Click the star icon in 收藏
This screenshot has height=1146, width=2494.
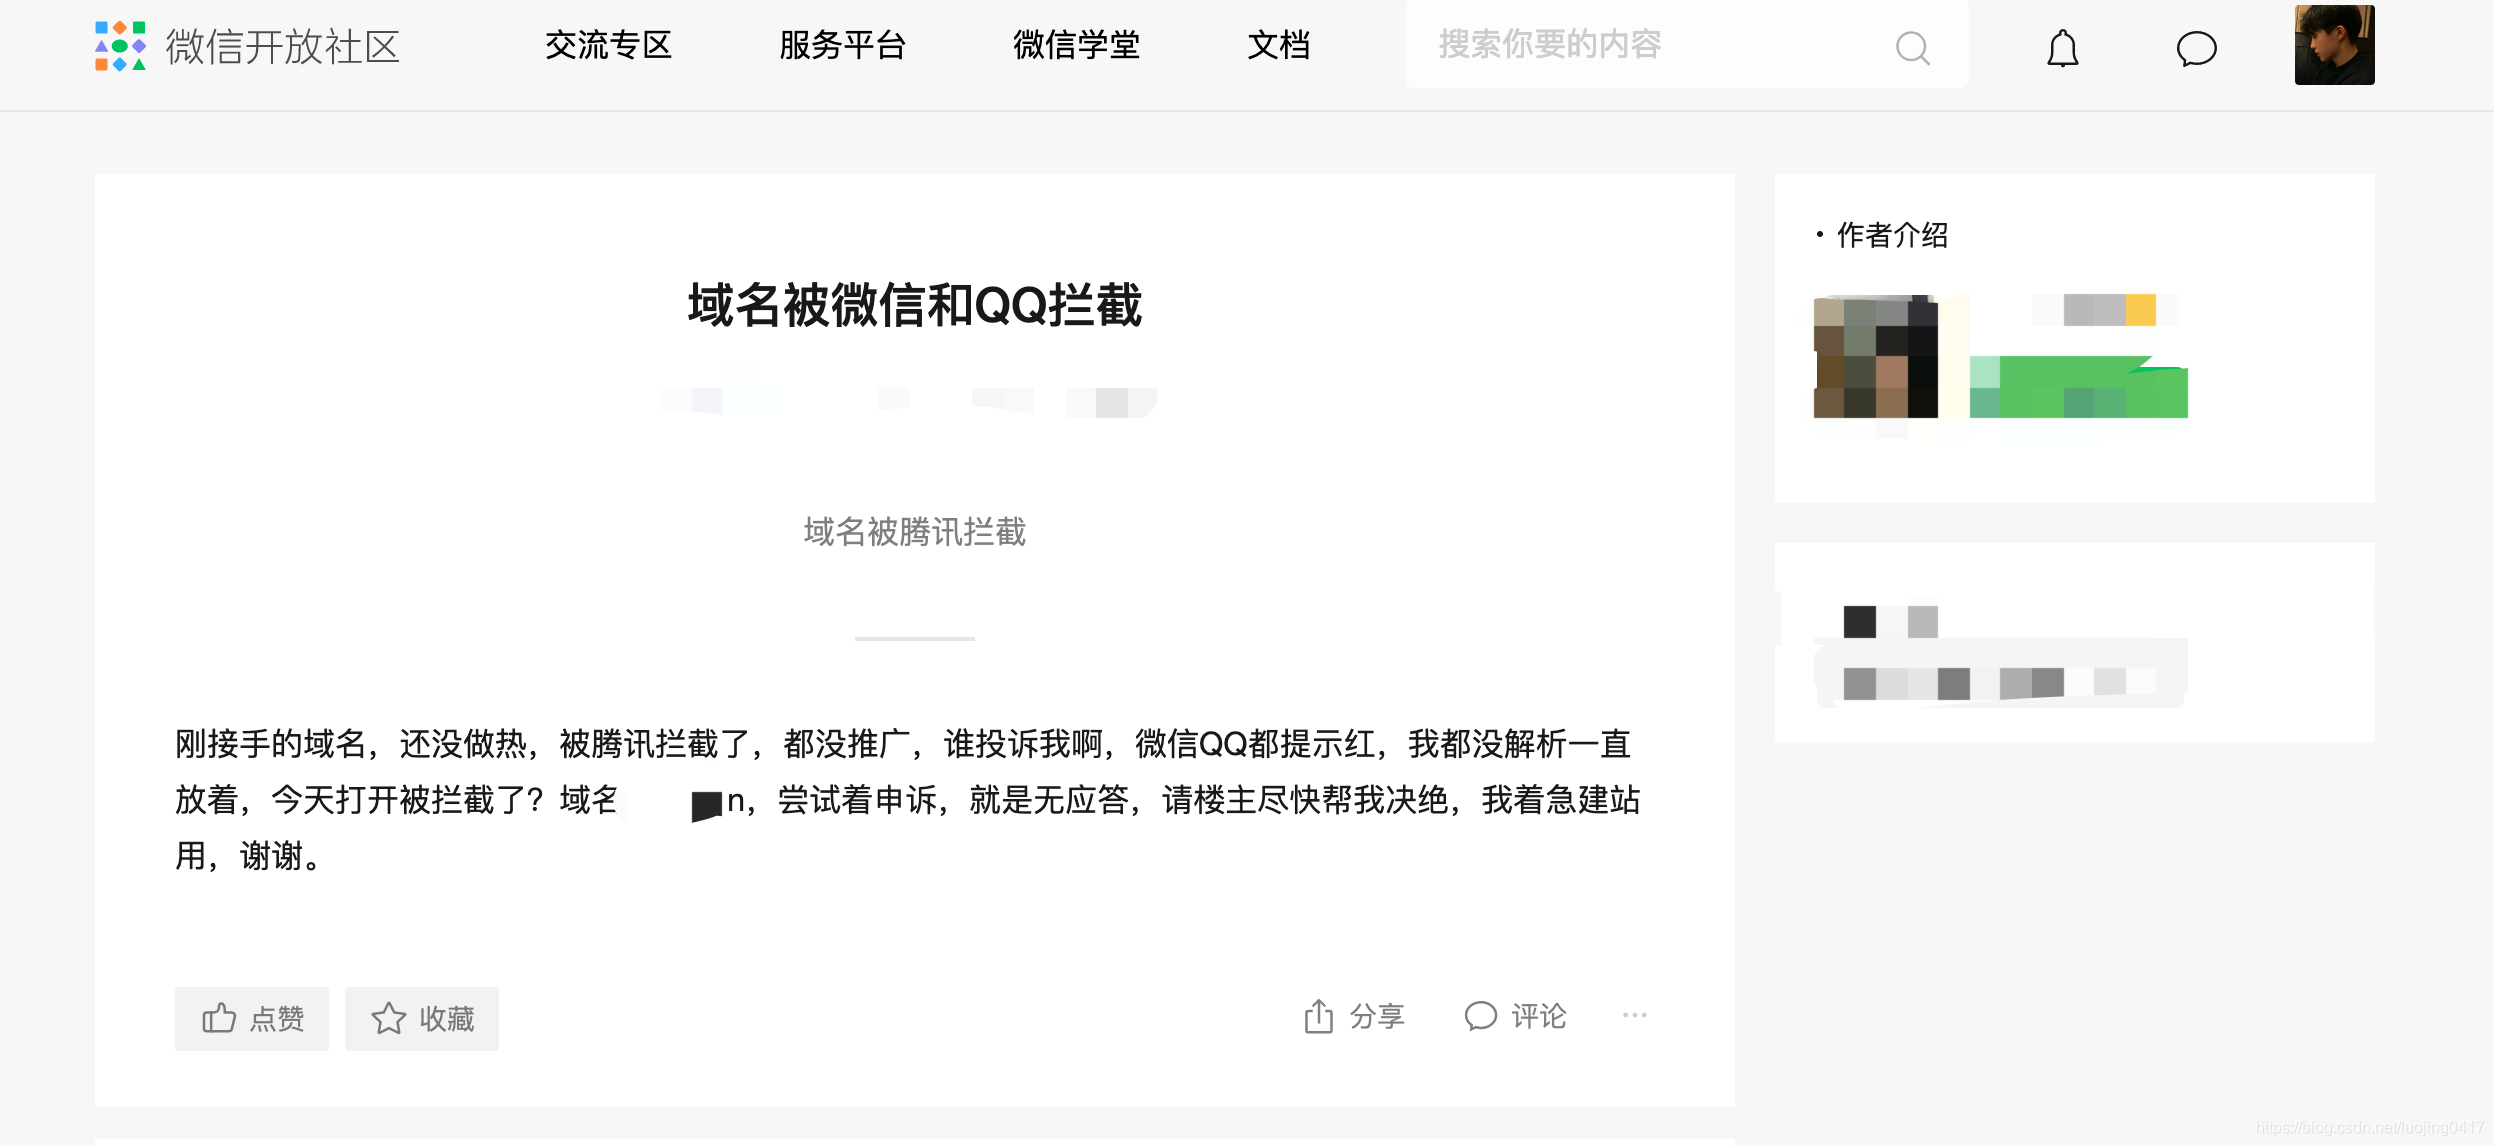coord(389,1018)
